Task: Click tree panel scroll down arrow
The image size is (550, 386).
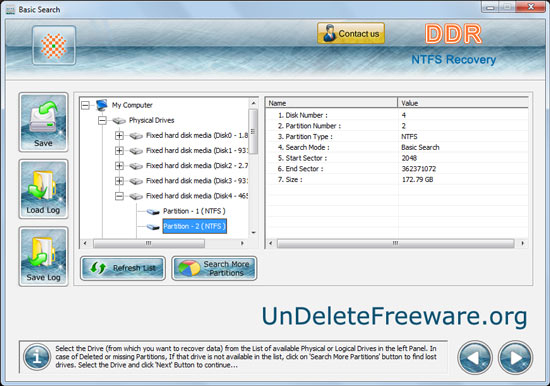Action: pos(253,232)
